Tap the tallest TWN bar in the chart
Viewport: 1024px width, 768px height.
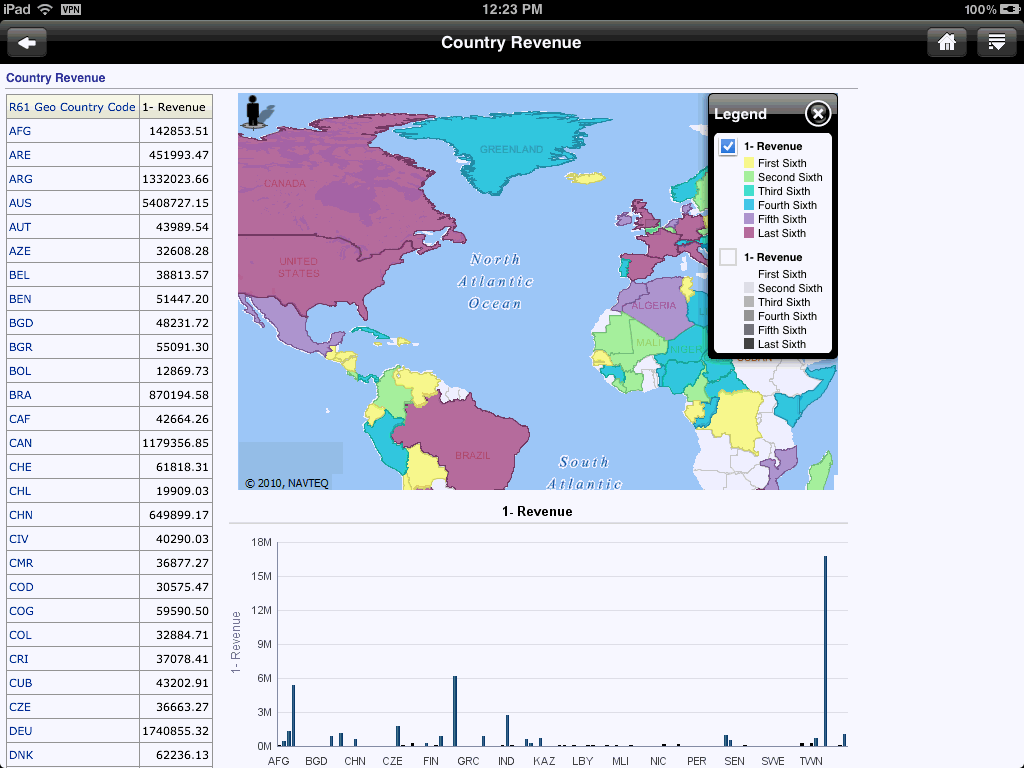[826, 650]
